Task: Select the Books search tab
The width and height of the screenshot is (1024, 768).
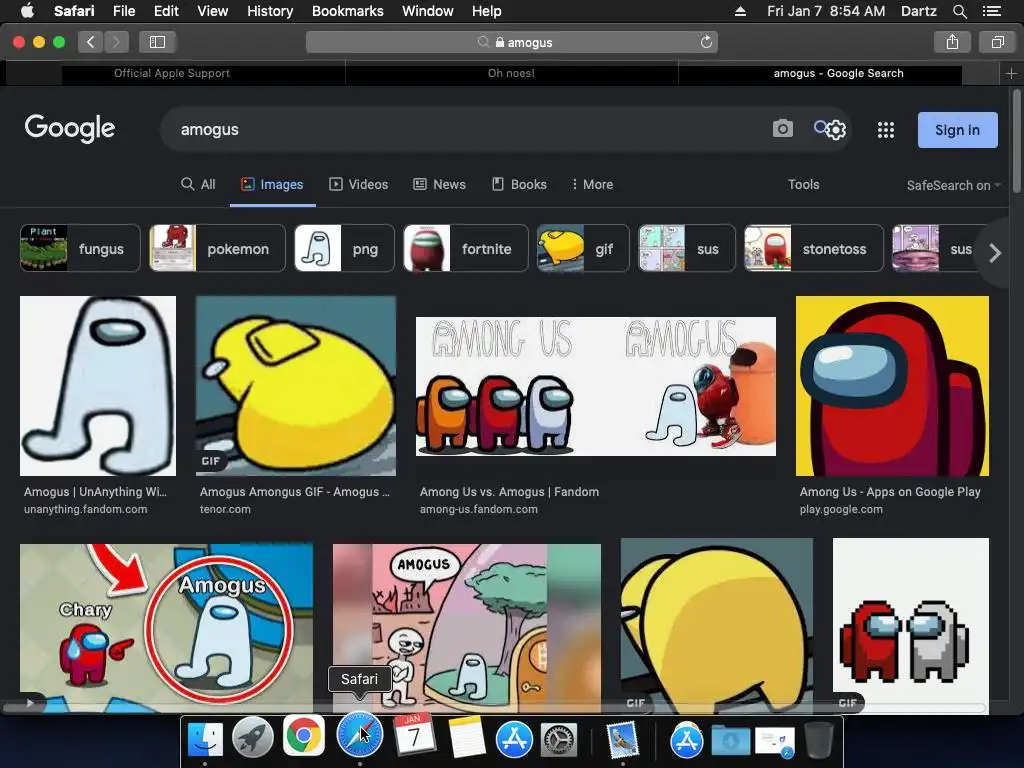Action: 519,185
